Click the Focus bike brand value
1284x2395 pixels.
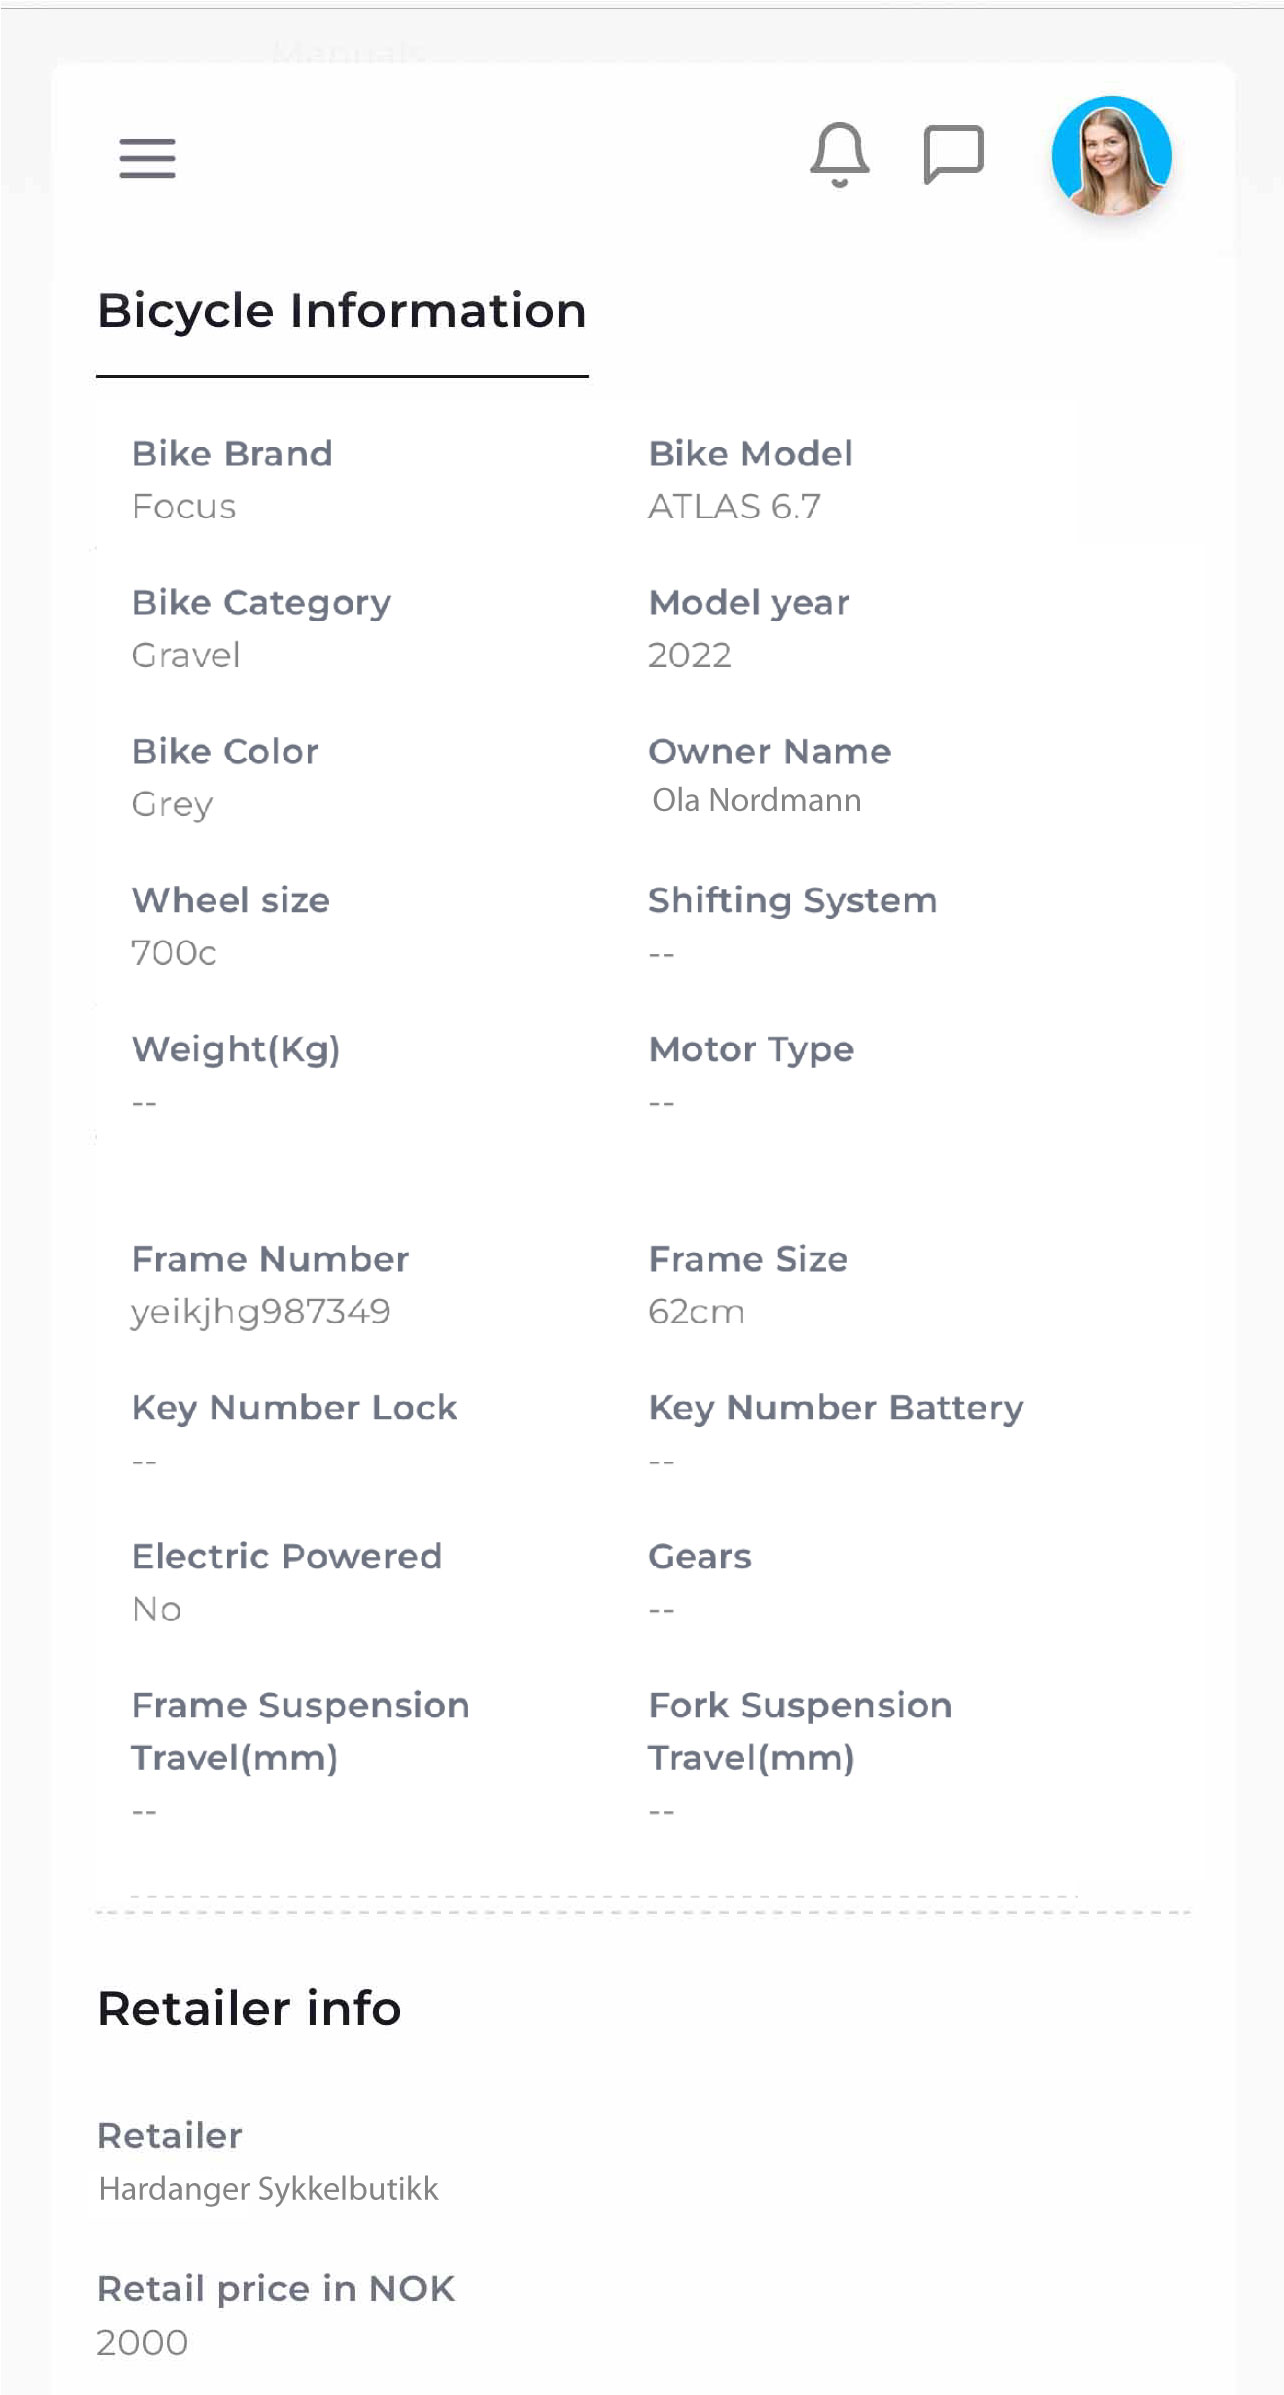(184, 506)
